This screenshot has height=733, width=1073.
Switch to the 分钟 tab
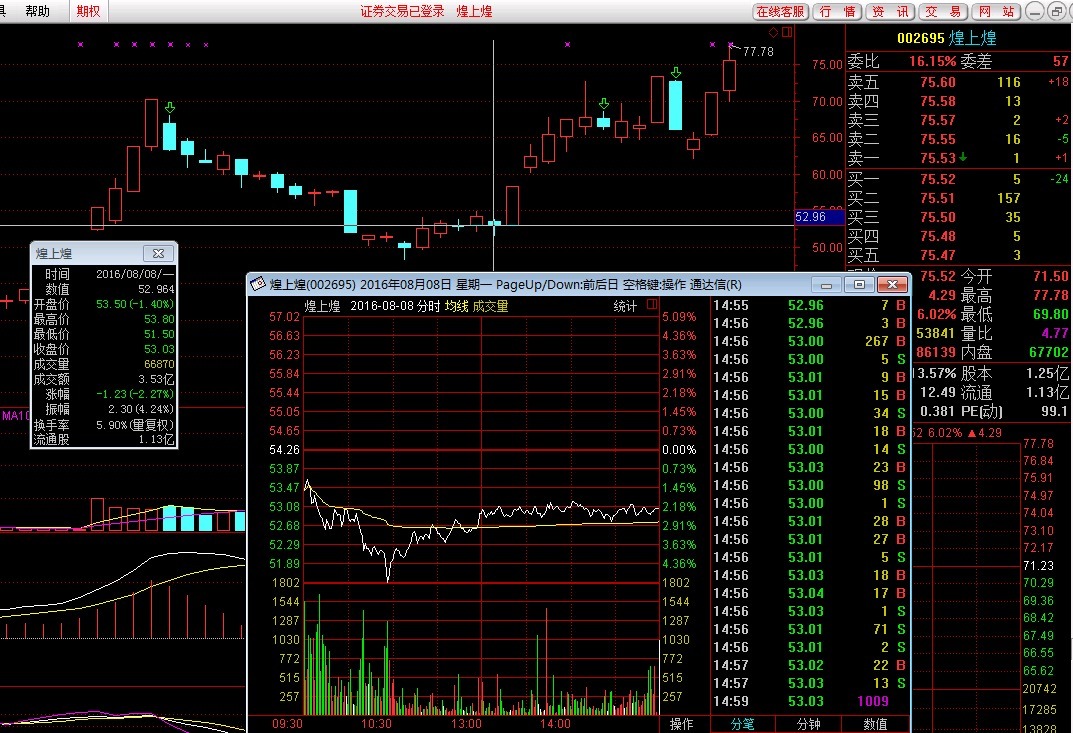pos(808,724)
